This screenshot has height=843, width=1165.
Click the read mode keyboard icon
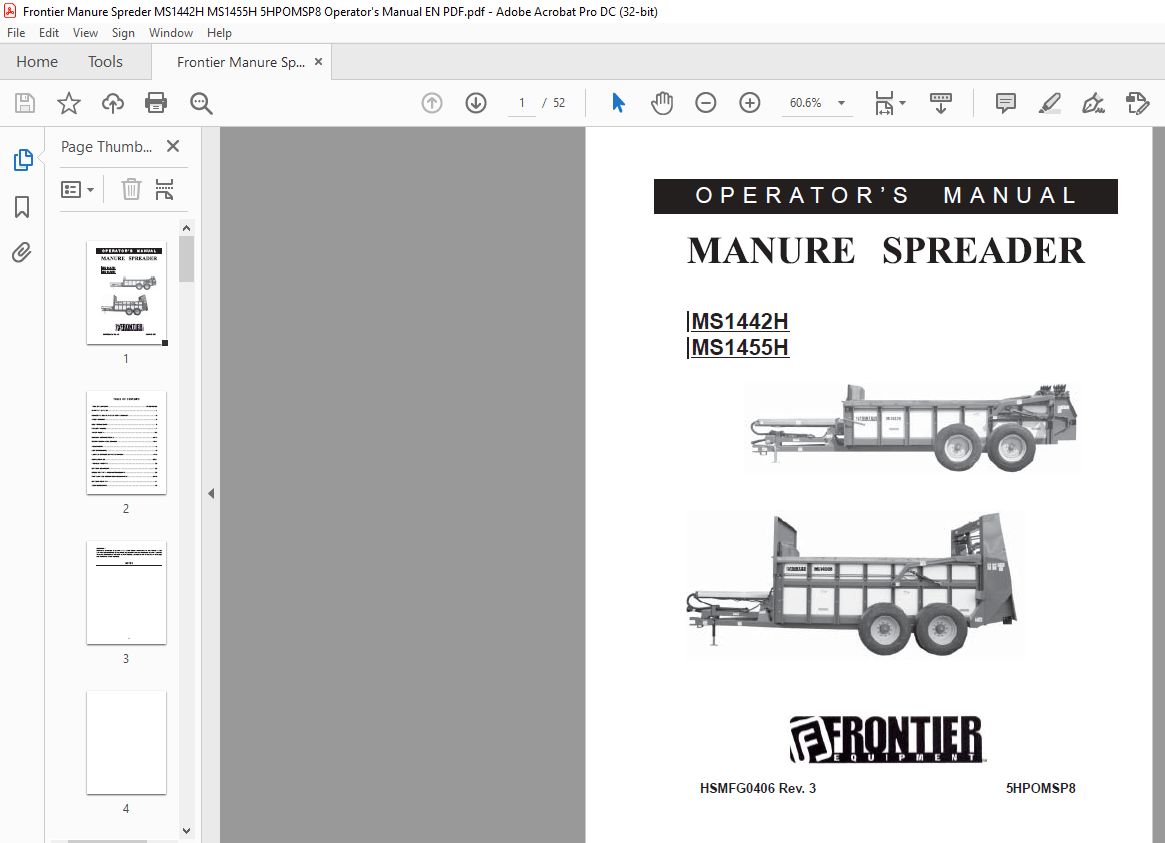click(x=941, y=102)
